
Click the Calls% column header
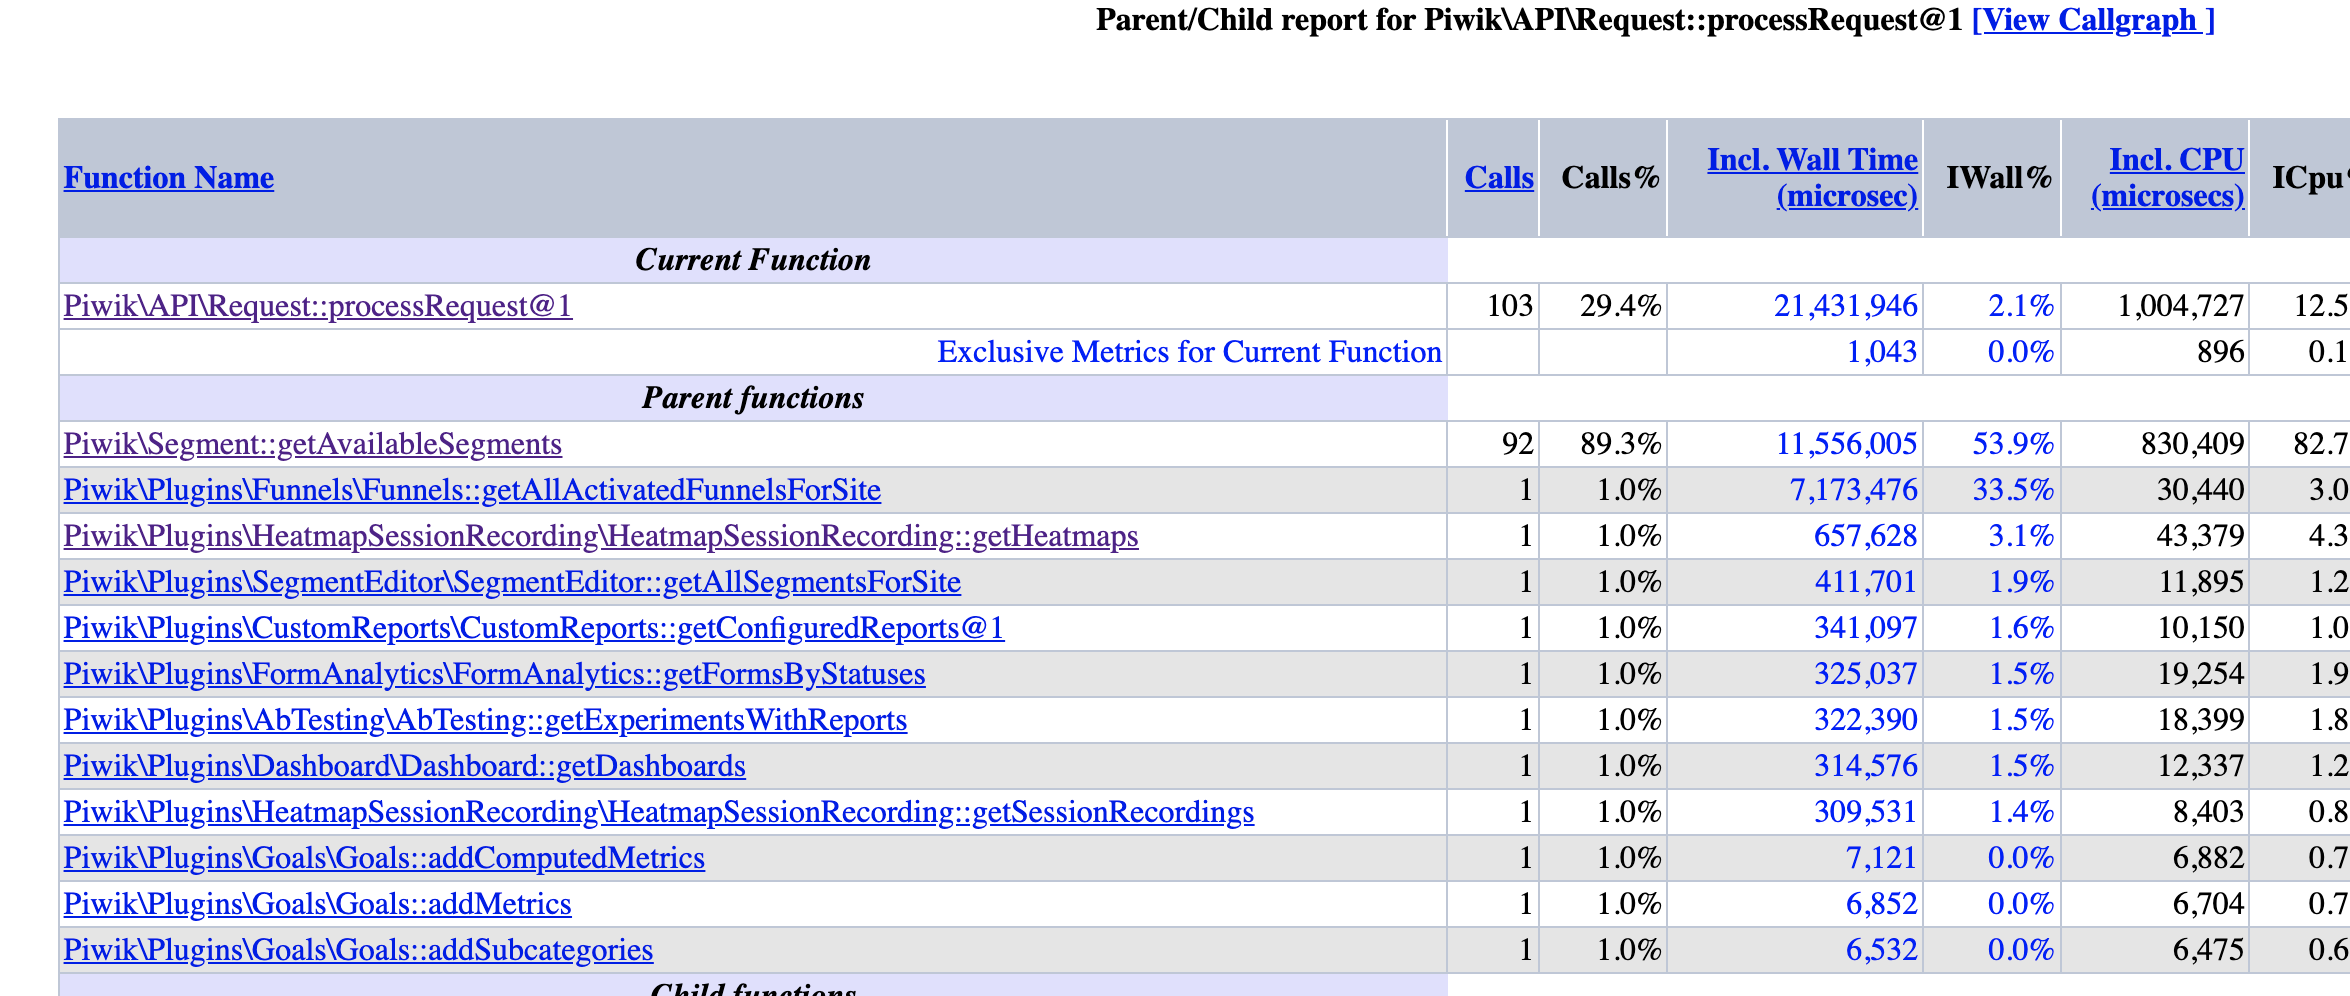(1610, 178)
